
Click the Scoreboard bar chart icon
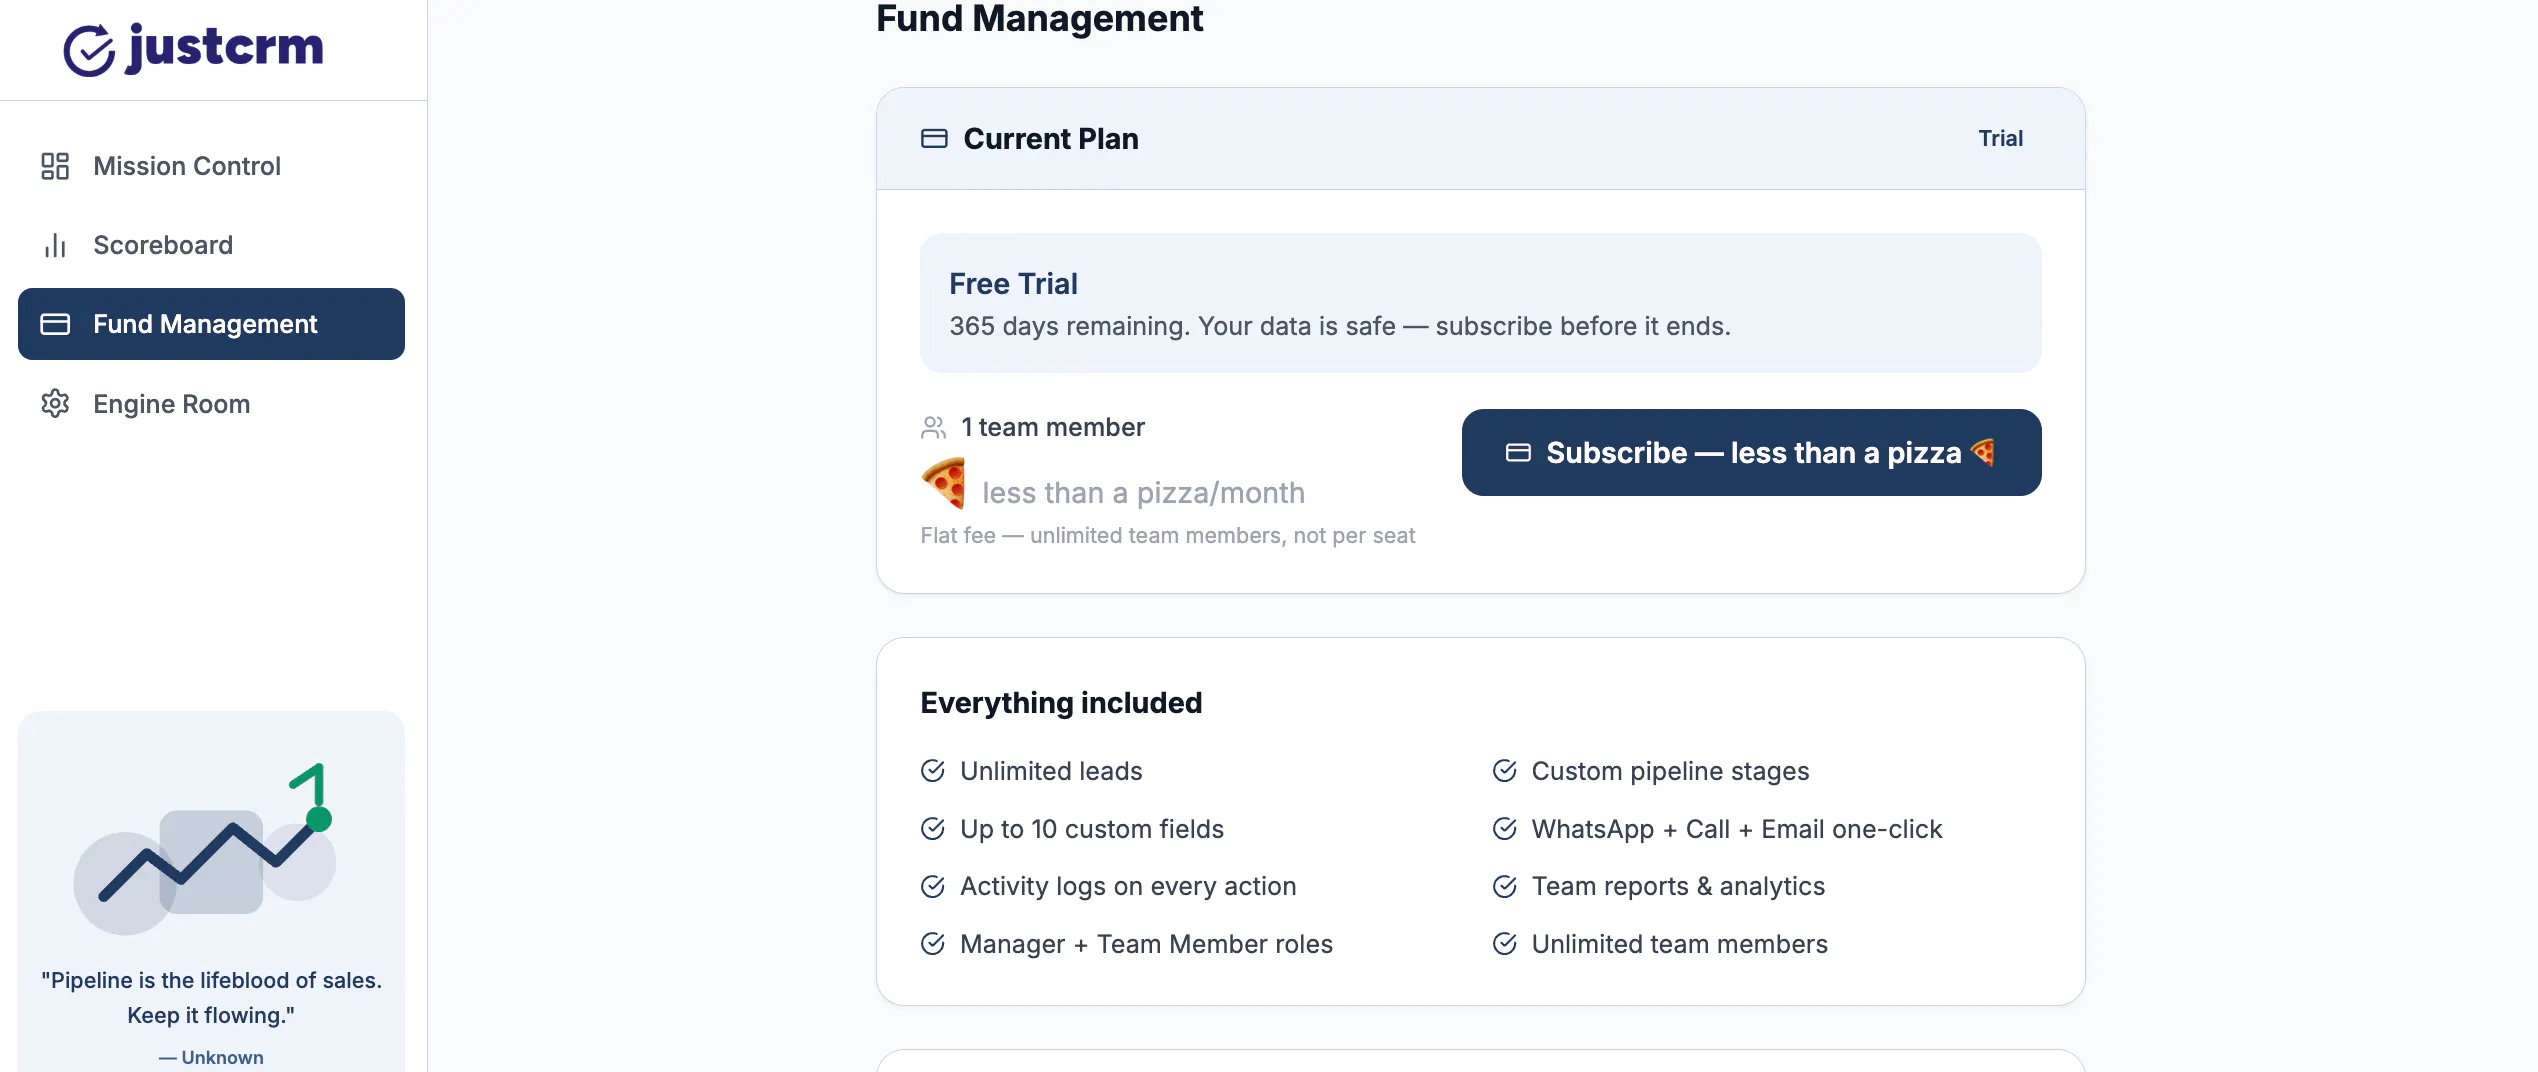(55, 245)
